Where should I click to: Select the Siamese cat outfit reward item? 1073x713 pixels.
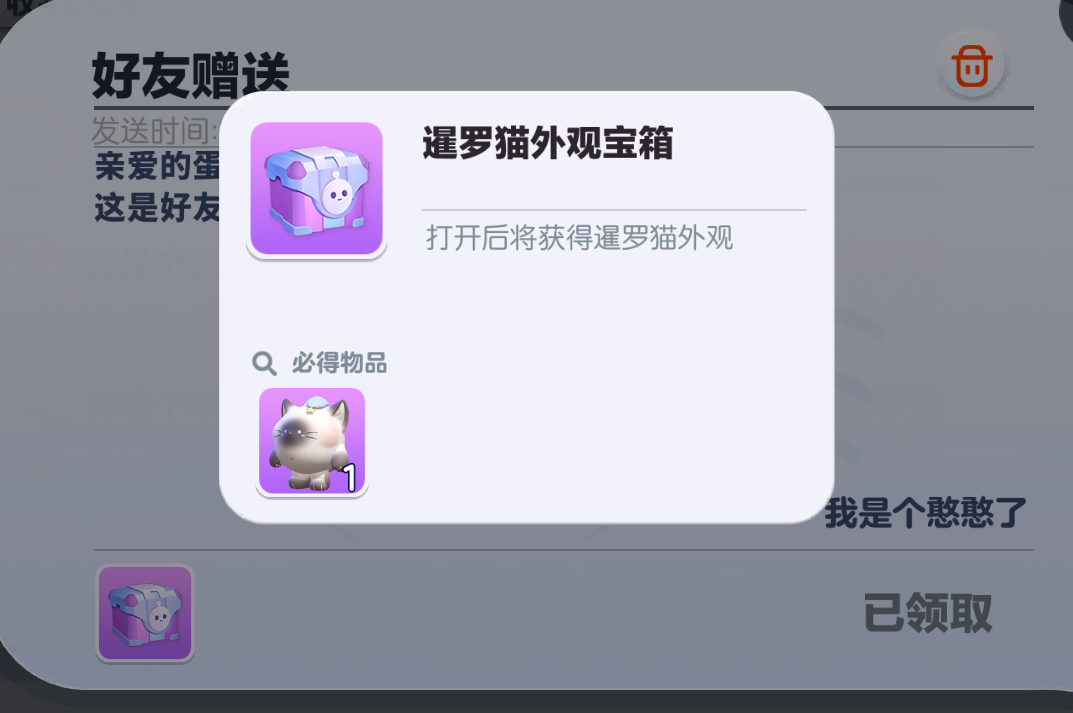click(x=312, y=442)
